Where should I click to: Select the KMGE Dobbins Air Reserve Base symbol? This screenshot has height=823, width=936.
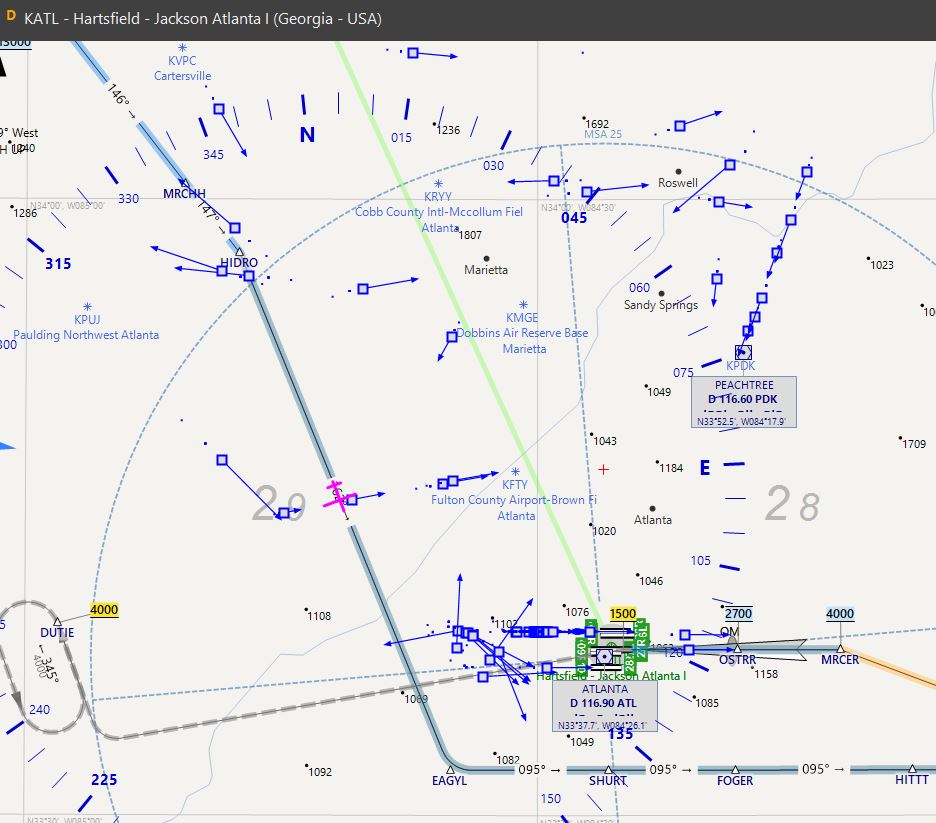tap(522, 306)
